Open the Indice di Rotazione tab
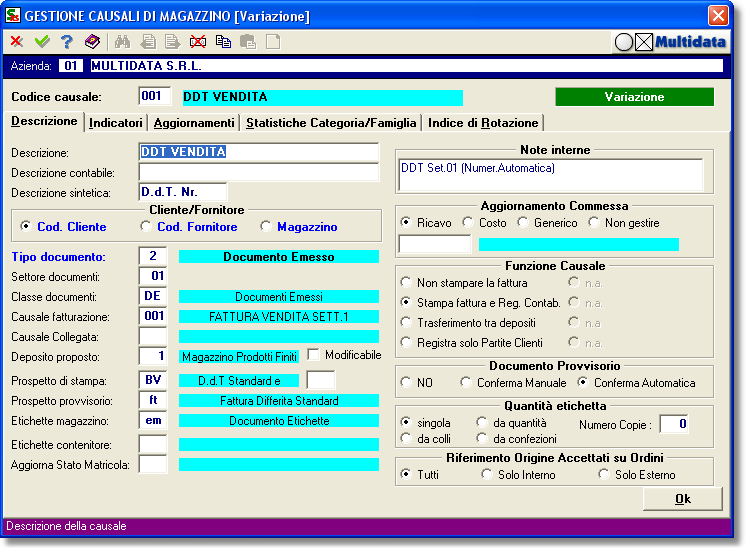Viewport: 746px width, 550px height. 483,123
